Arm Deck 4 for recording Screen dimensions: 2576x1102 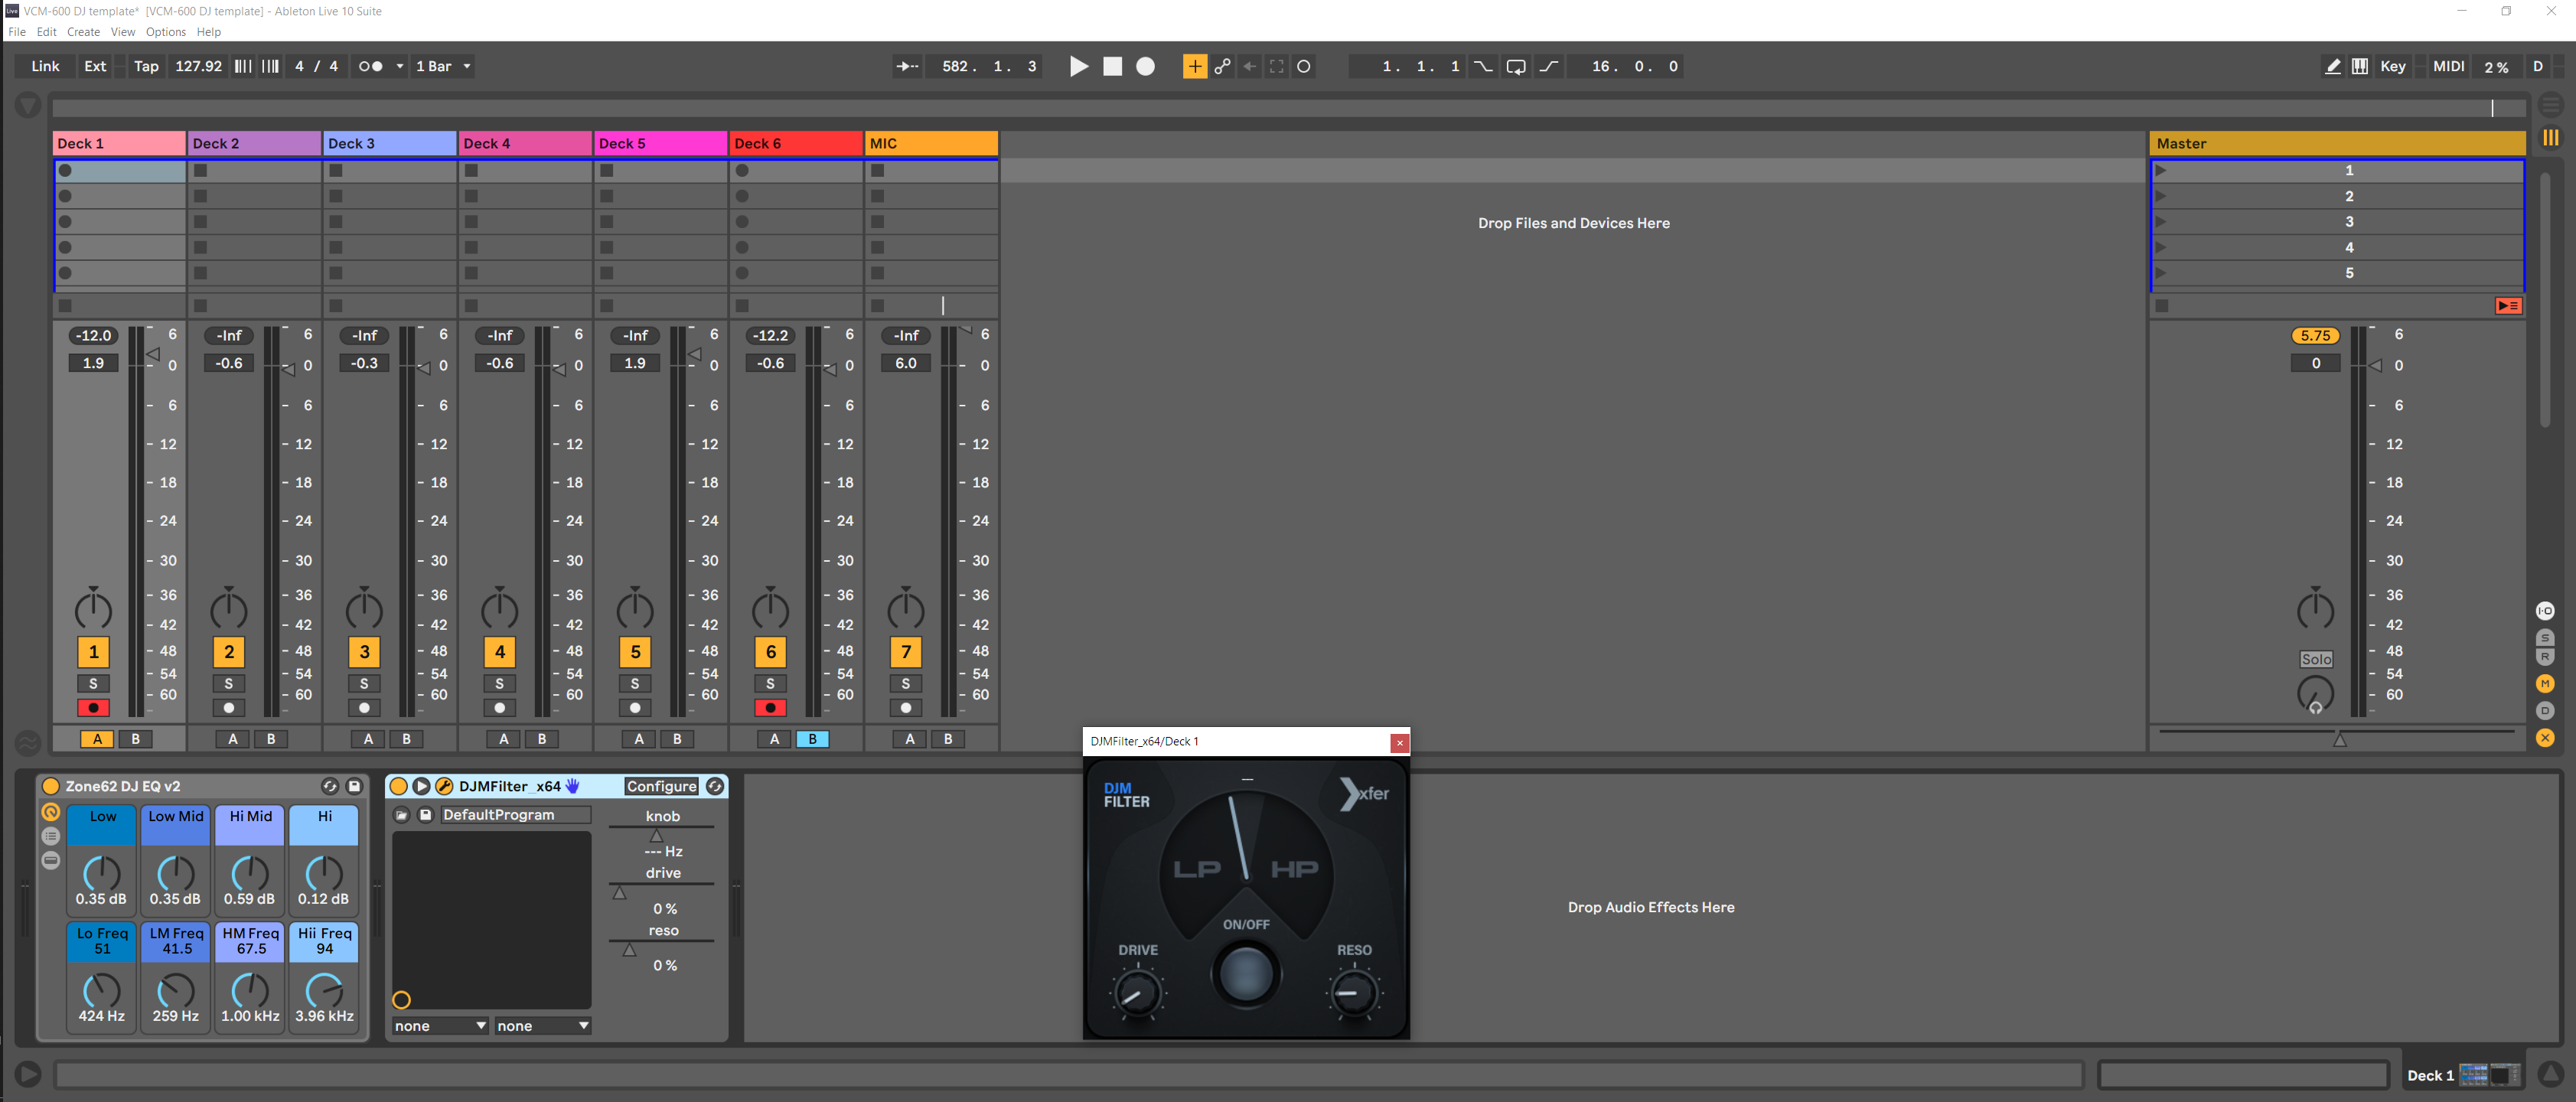(500, 708)
